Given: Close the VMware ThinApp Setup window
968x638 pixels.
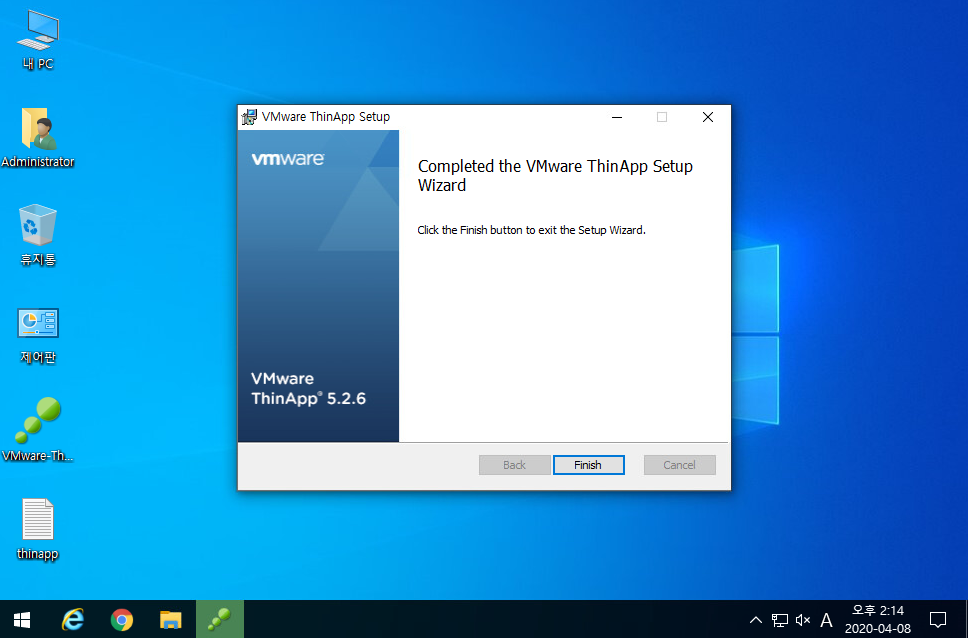Looking at the screenshot, I should pyautogui.click(x=708, y=117).
